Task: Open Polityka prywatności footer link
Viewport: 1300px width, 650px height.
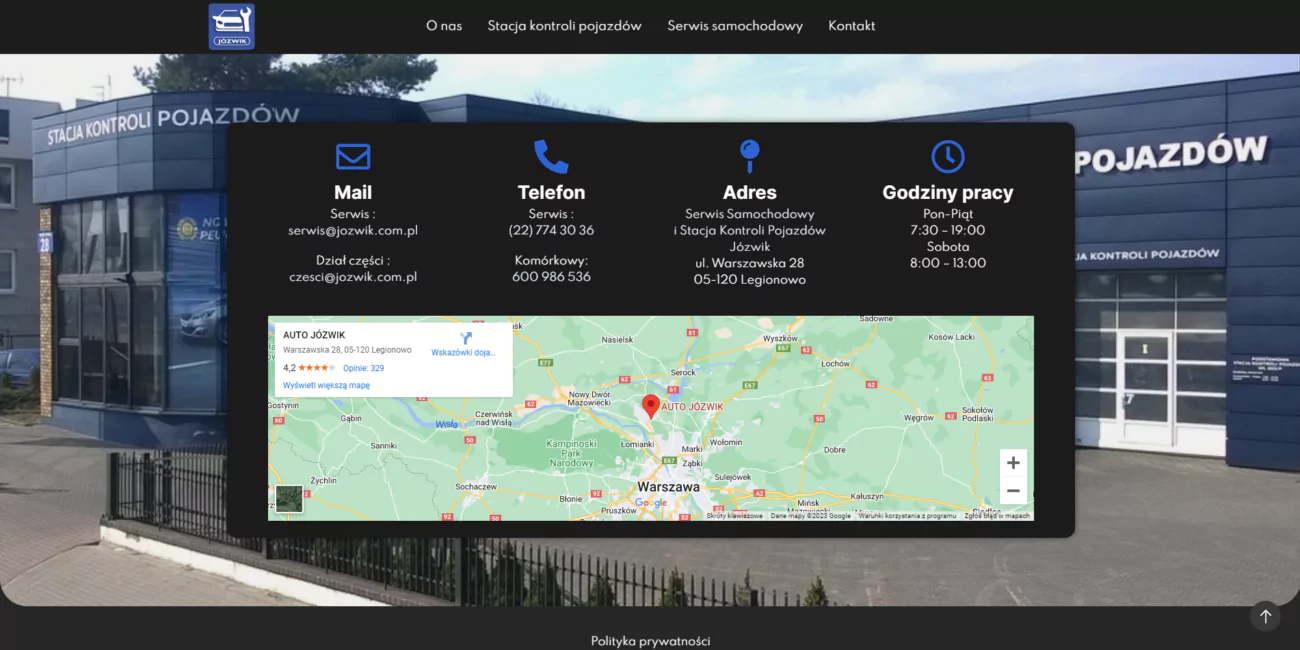Action: click(650, 641)
